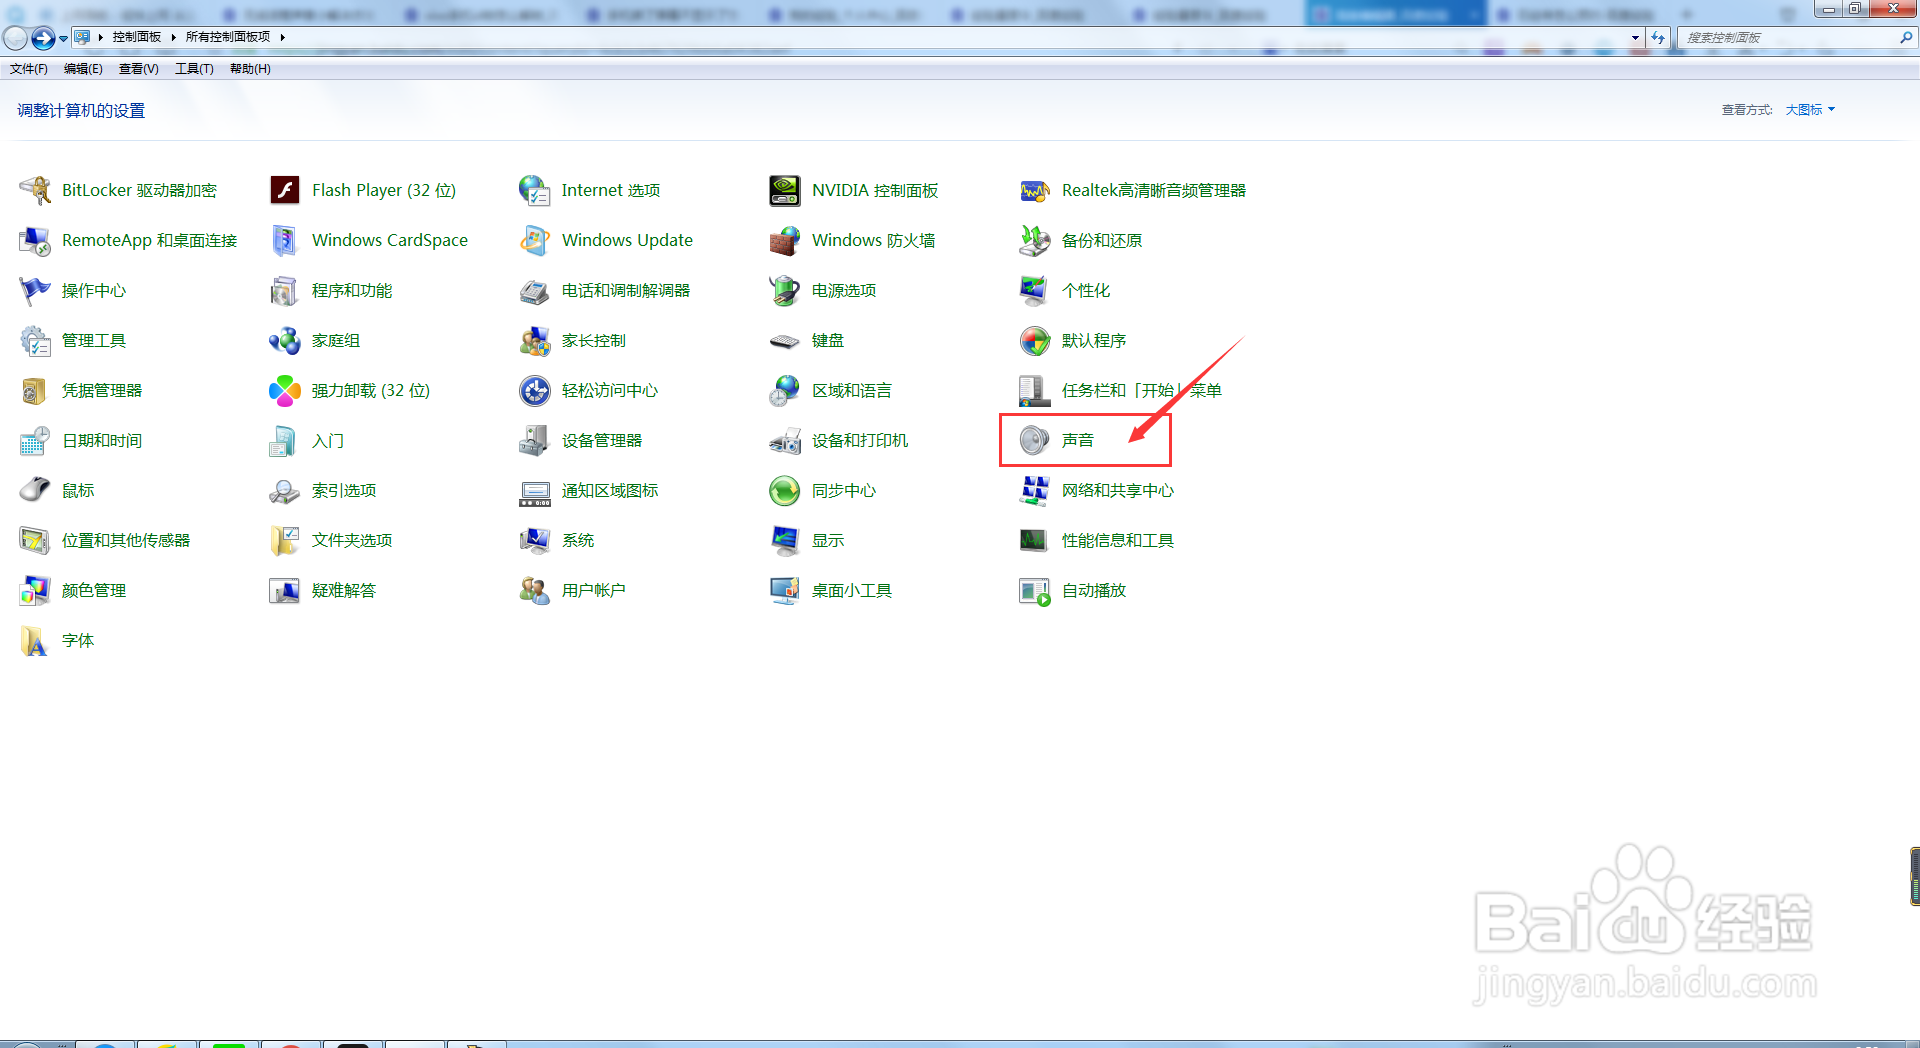Open the 索引选项 link
This screenshot has width=1920, height=1048.
pyautogui.click(x=344, y=490)
